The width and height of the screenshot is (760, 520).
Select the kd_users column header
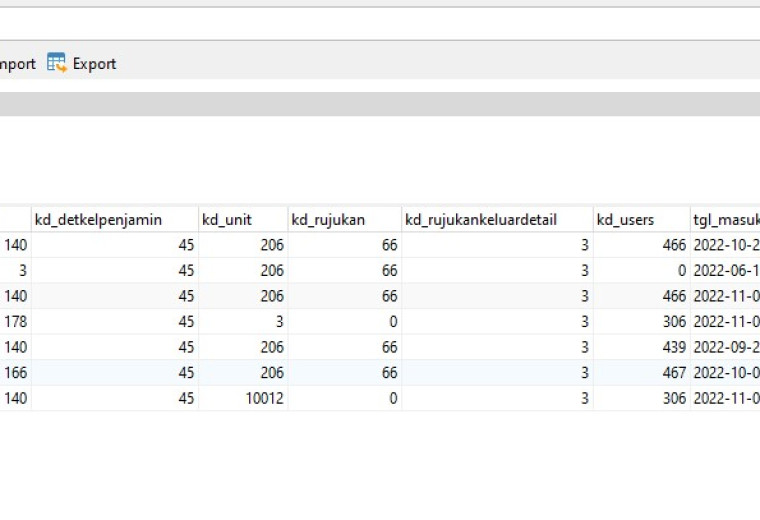tap(642, 220)
